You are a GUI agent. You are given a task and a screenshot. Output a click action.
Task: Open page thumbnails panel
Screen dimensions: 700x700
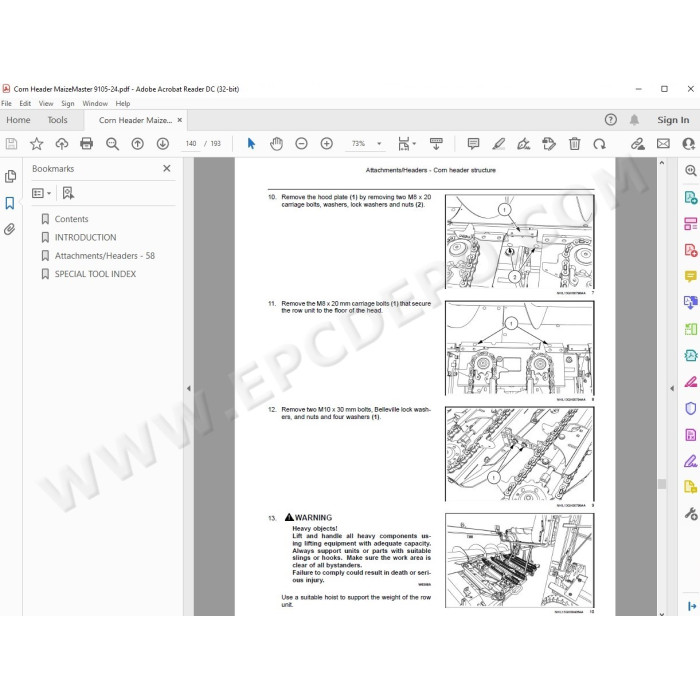[x=10, y=176]
